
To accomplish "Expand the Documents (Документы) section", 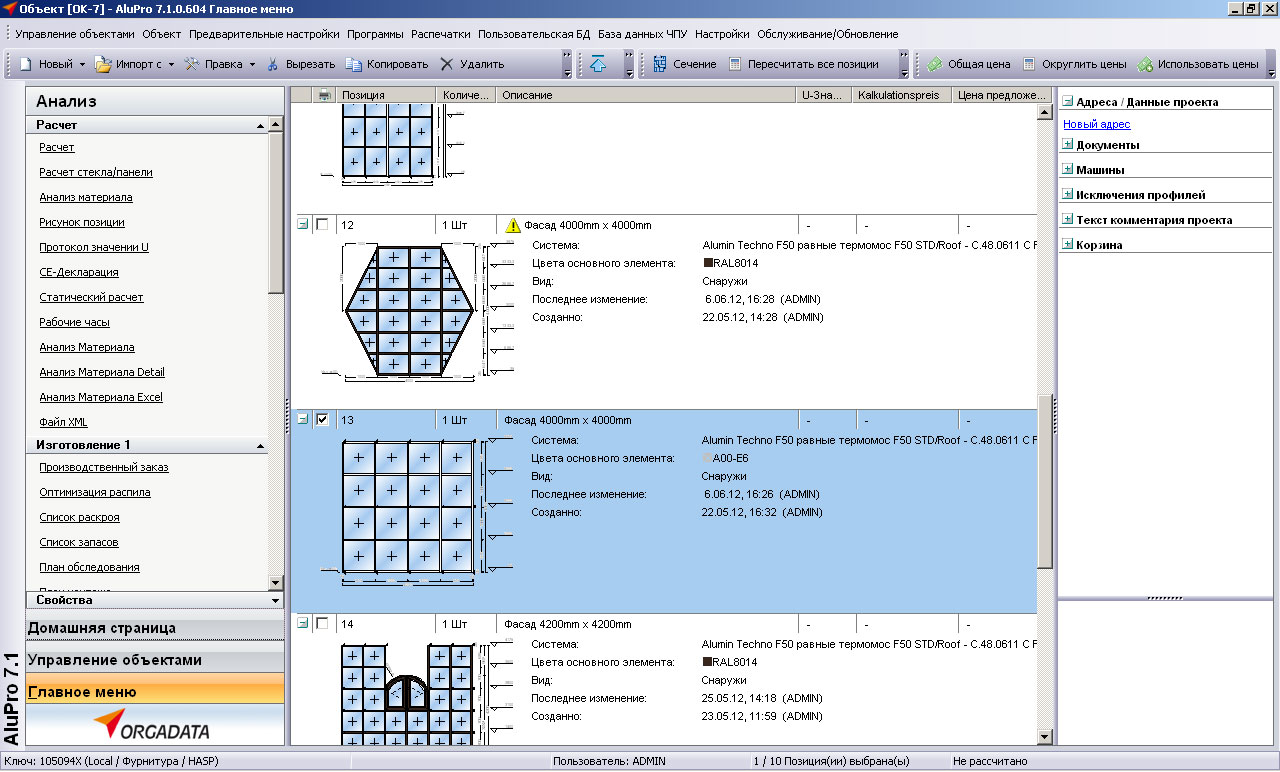I will pyautogui.click(x=1068, y=144).
